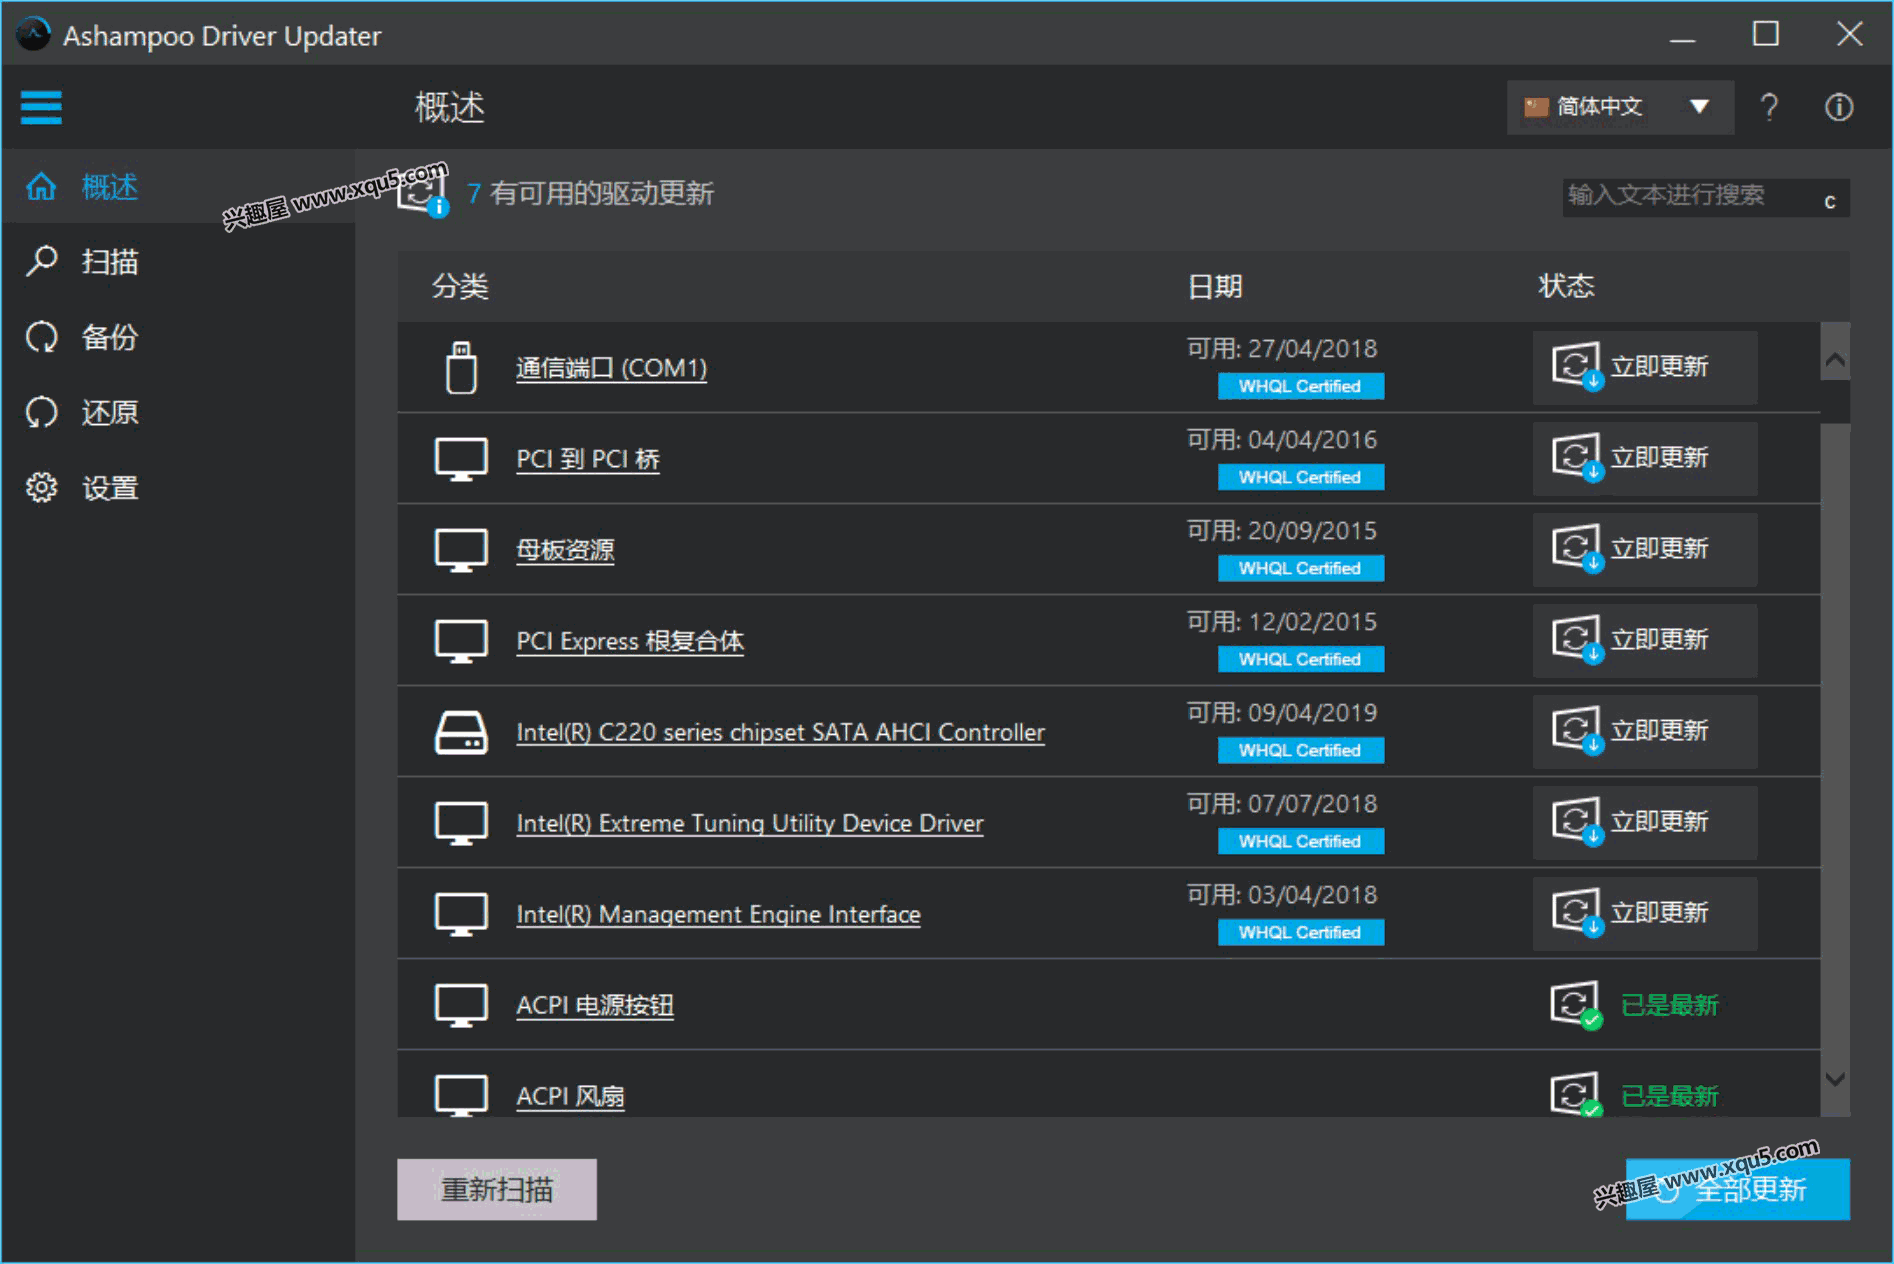Click 立即更新 for Intel C220 SATA controller

pos(1645,731)
